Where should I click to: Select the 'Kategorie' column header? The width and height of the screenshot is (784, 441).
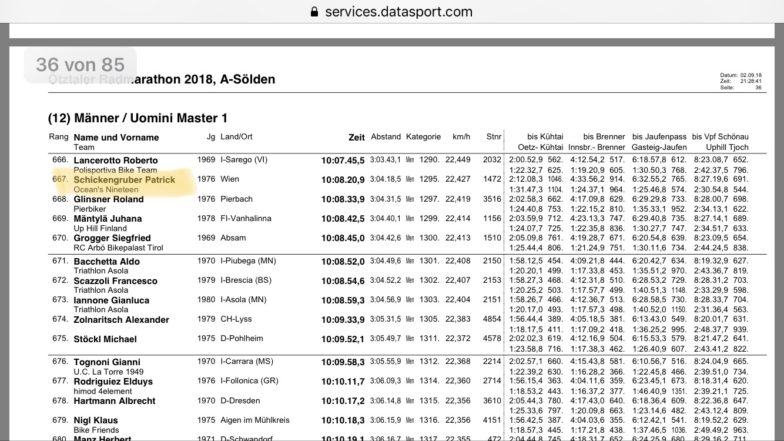coord(423,136)
